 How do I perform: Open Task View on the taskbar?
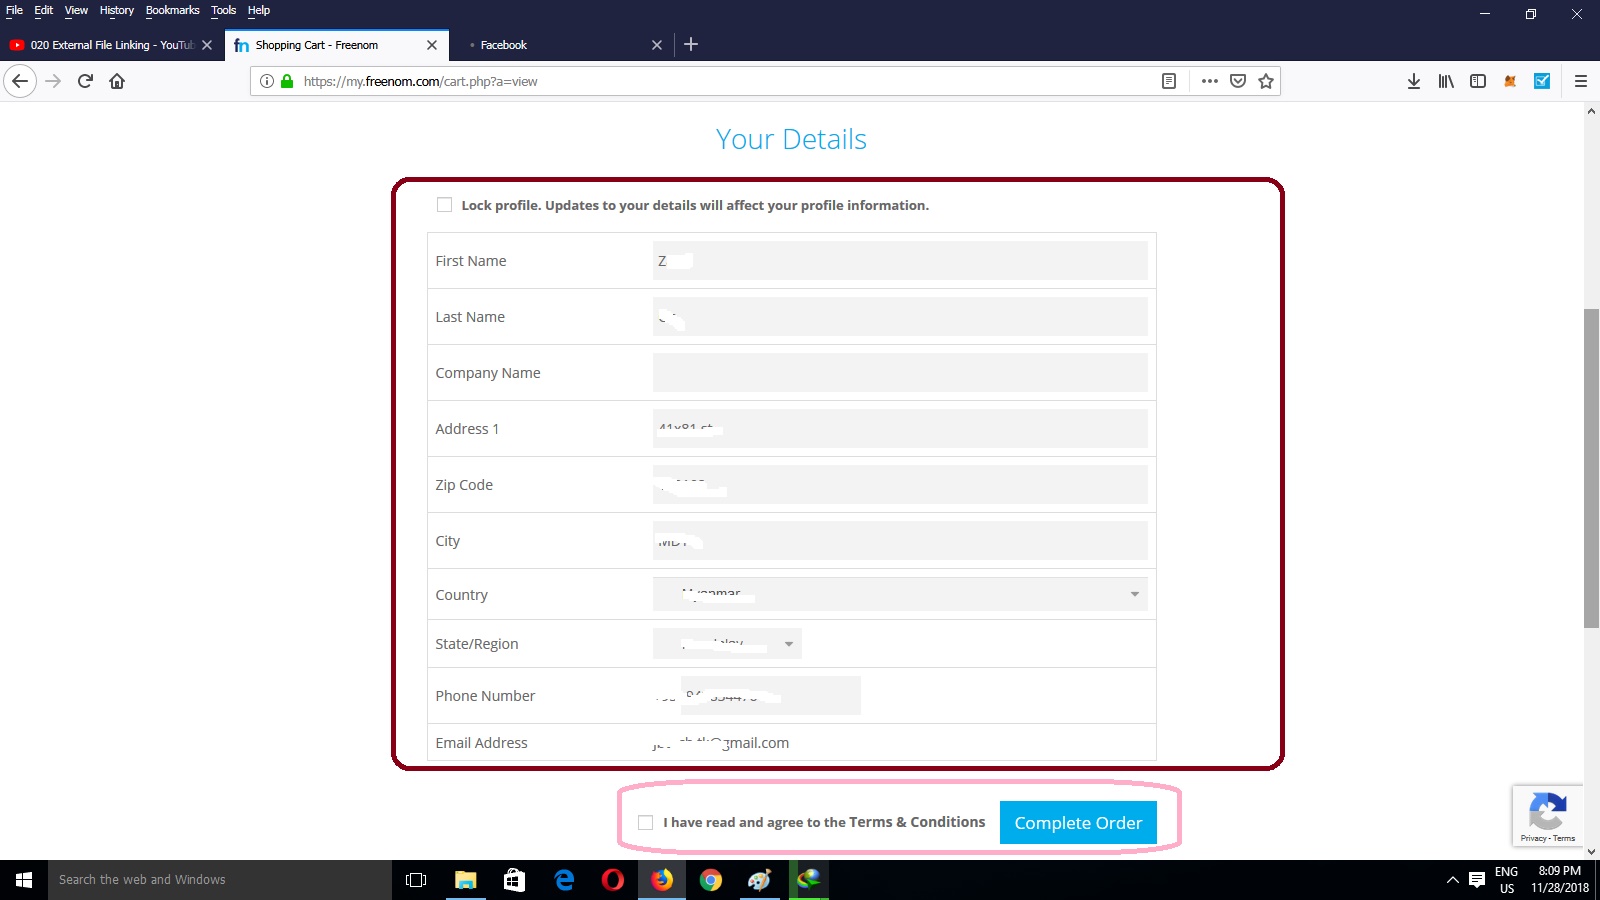(416, 880)
